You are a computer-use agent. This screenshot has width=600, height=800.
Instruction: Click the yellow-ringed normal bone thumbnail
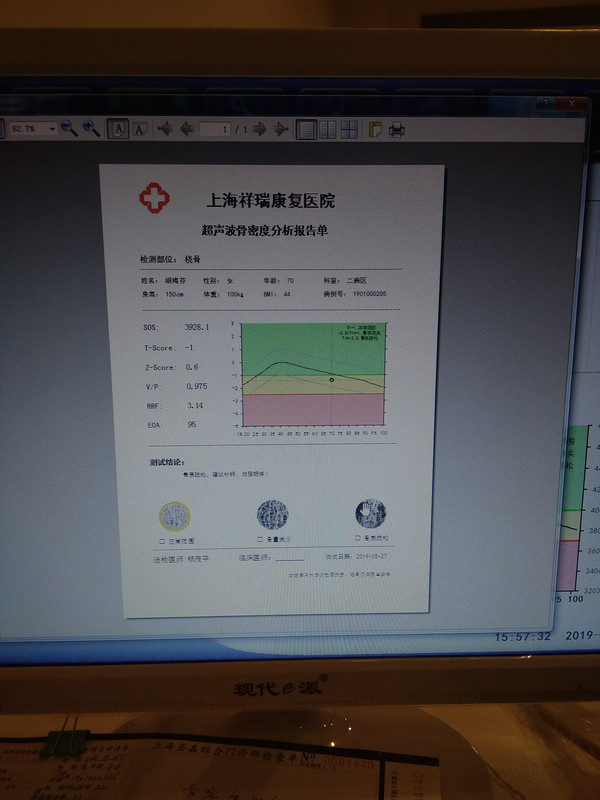[175, 516]
